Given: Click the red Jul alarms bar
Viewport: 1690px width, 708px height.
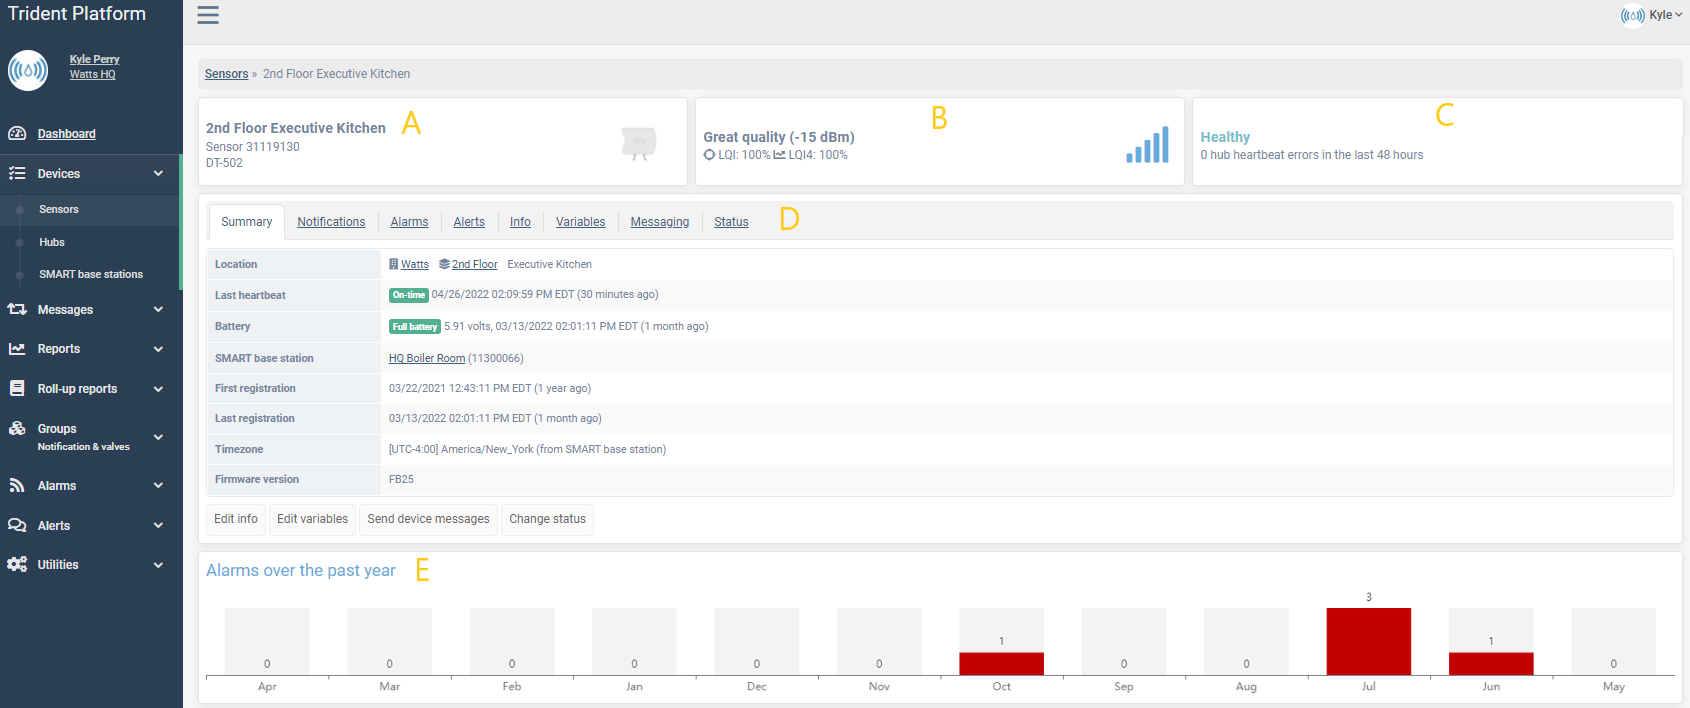Looking at the screenshot, I should pyautogui.click(x=1369, y=641).
